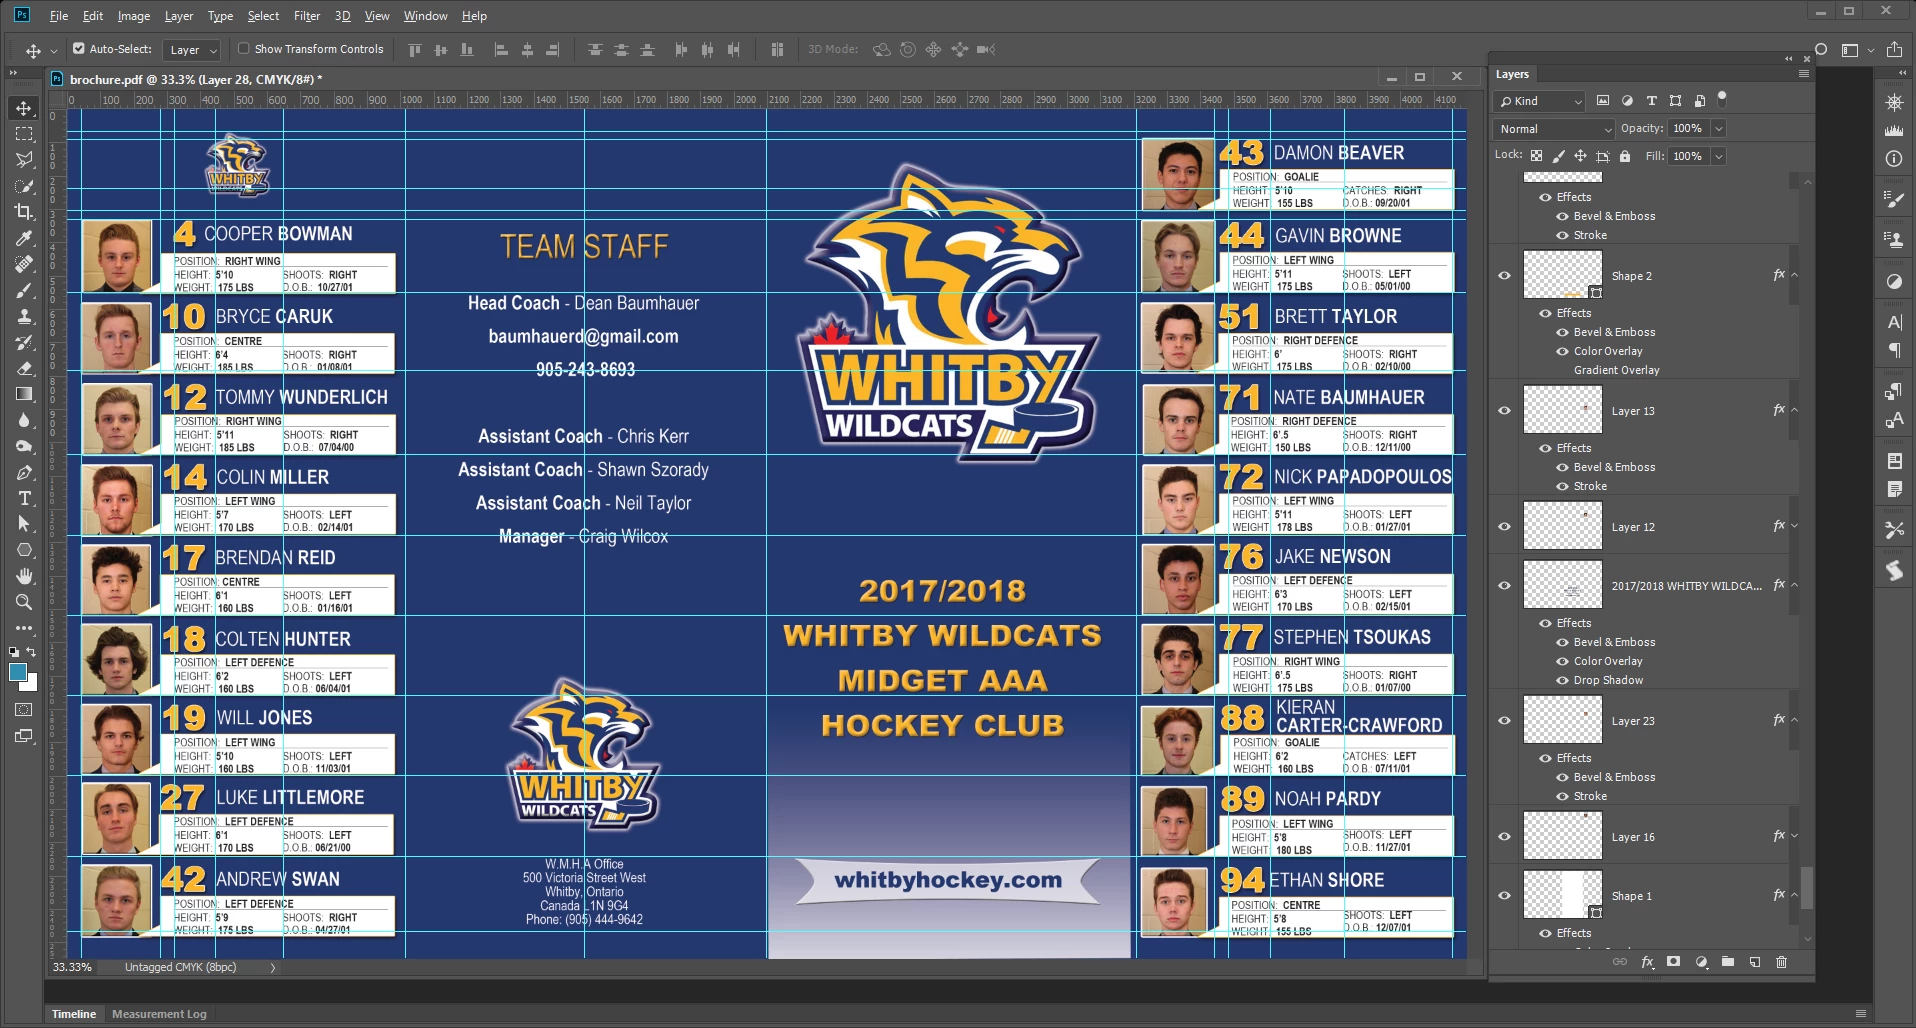This screenshot has height=1028, width=1916.
Task: Hide the 2017/2018 WHITBY WILDCA text layer
Action: (1504, 586)
